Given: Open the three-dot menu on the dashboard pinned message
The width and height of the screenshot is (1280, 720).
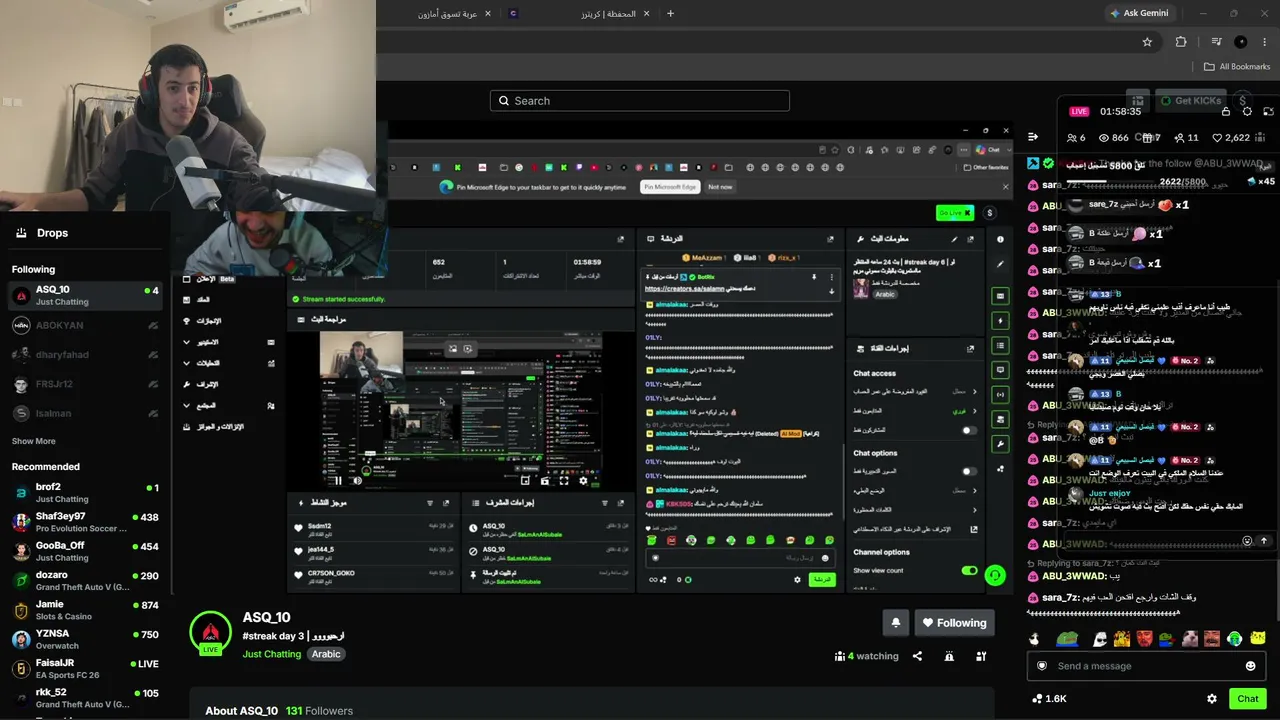Looking at the screenshot, I should point(832,277).
